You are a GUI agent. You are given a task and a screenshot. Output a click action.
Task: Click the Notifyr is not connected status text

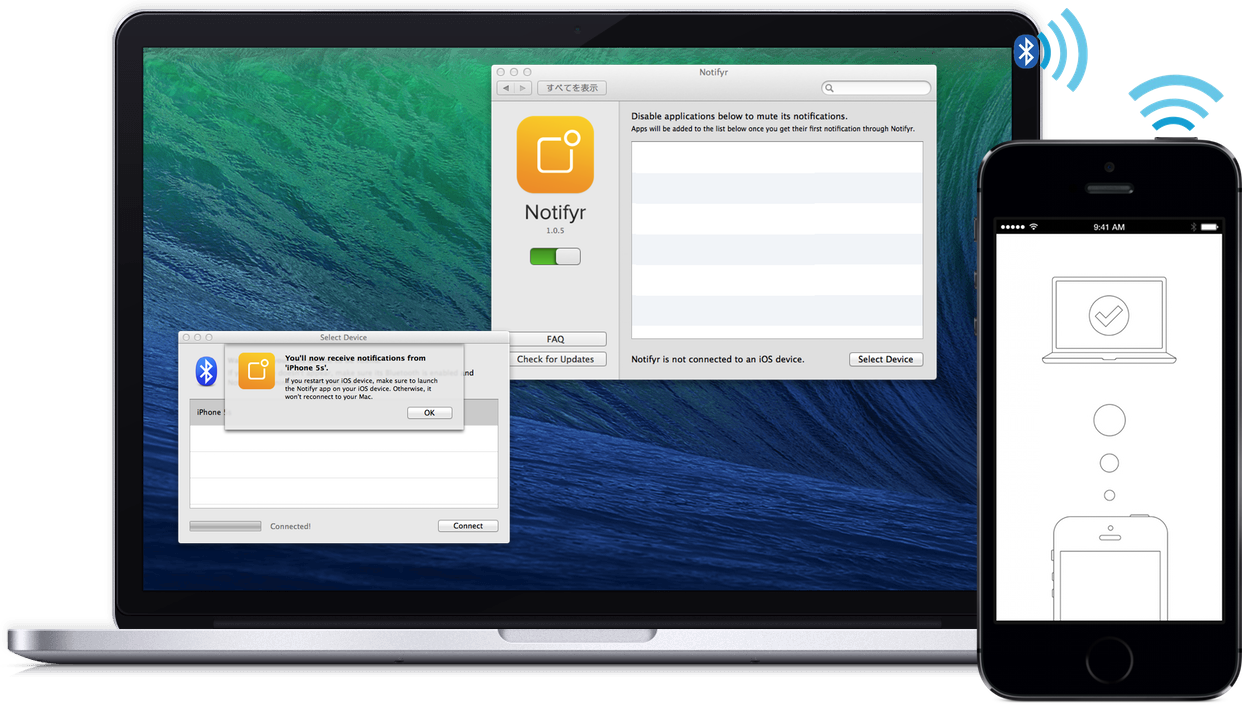[x=718, y=359]
